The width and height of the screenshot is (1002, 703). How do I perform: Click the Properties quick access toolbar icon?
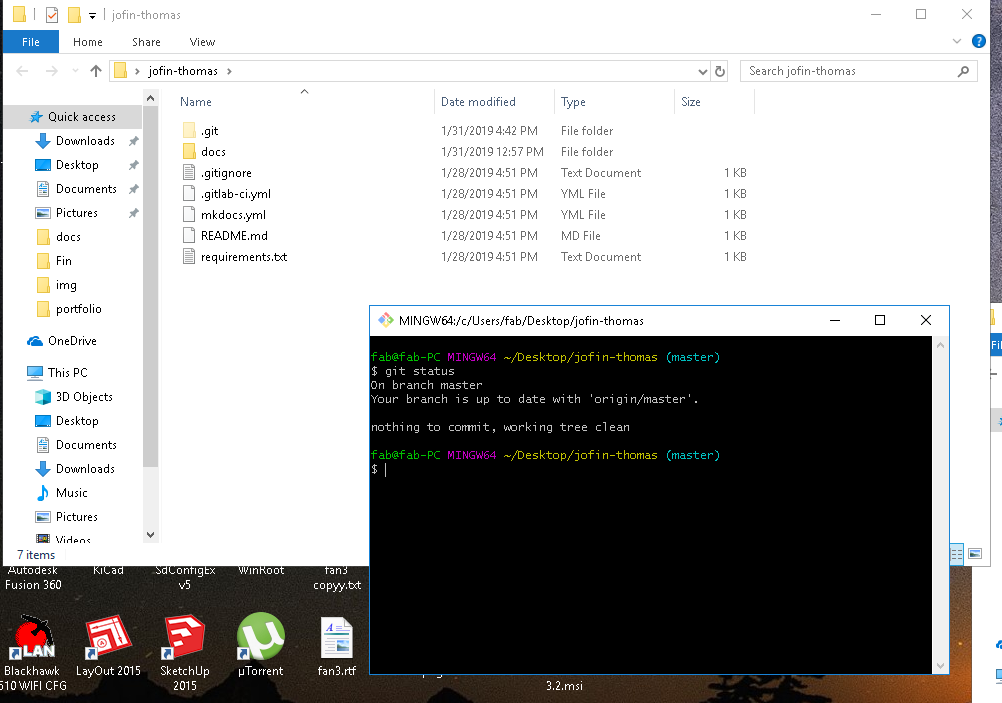pos(52,14)
